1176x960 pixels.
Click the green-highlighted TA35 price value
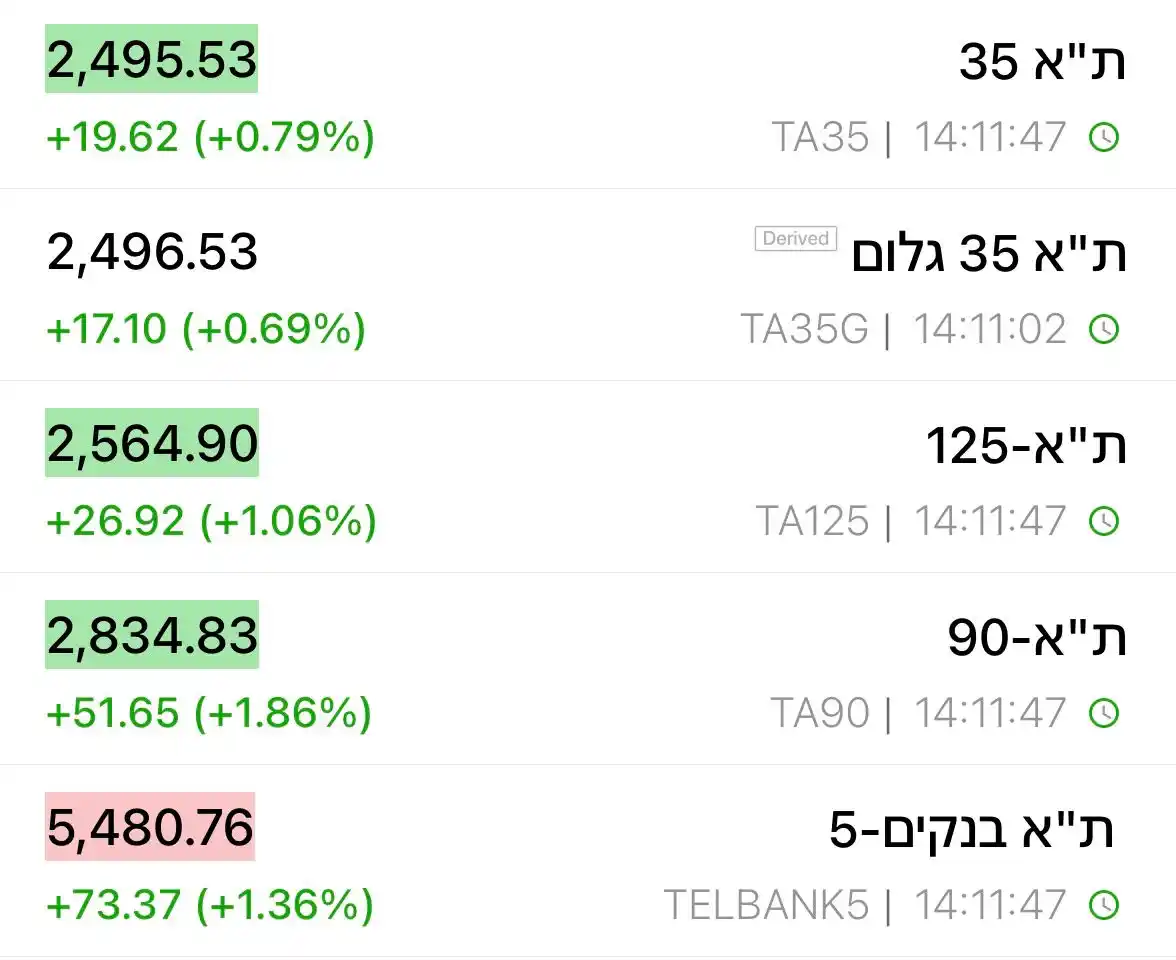[x=152, y=60]
